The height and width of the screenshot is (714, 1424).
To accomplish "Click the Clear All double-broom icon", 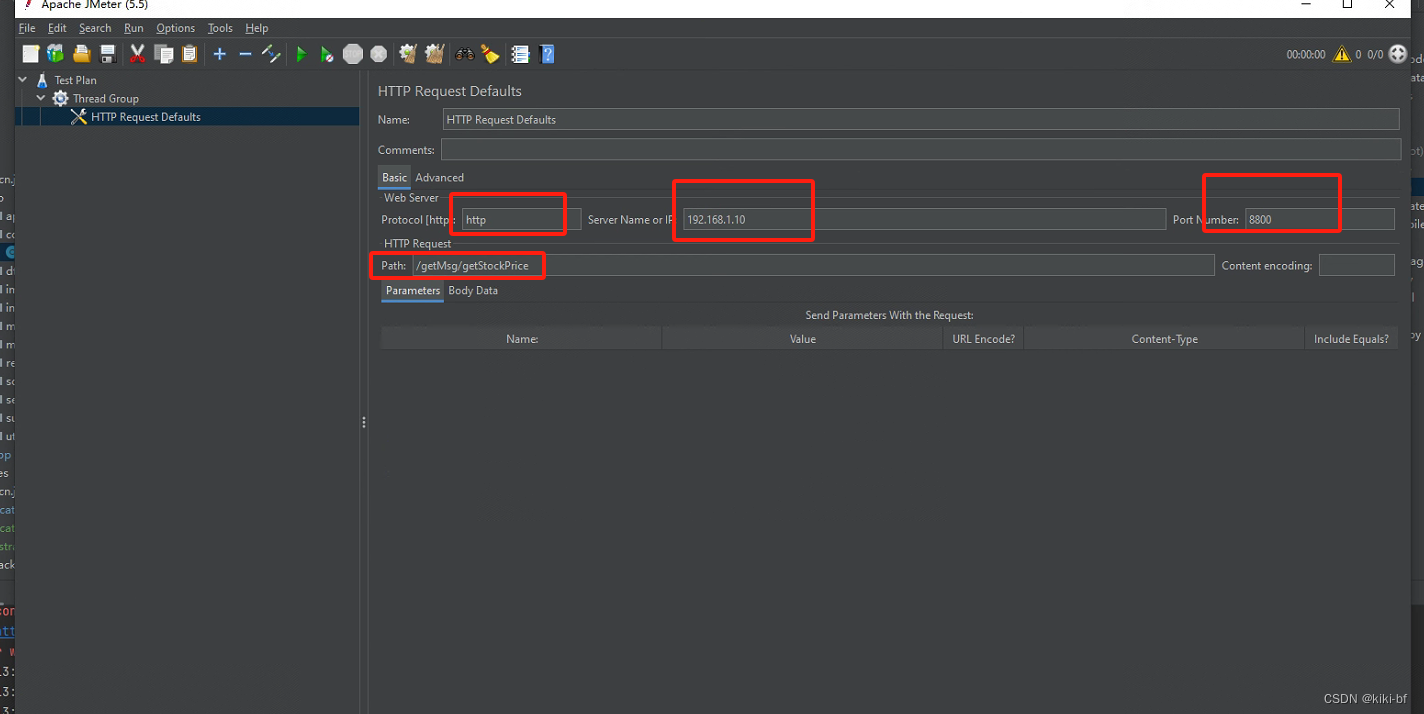I will coord(434,54).
